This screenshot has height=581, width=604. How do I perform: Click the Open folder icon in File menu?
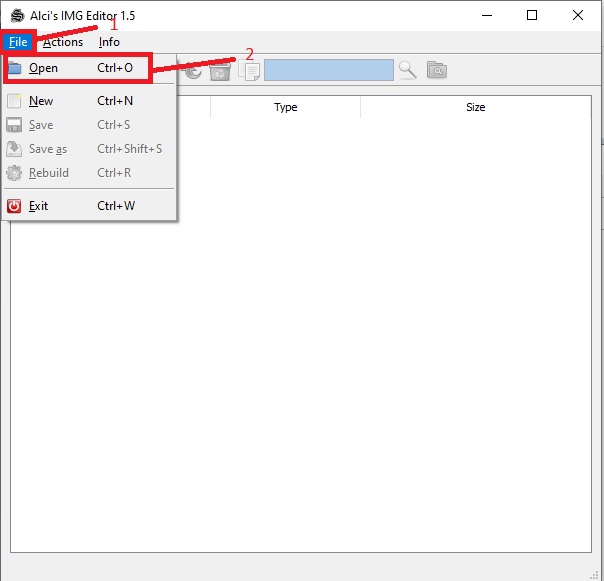click(14, 68)
